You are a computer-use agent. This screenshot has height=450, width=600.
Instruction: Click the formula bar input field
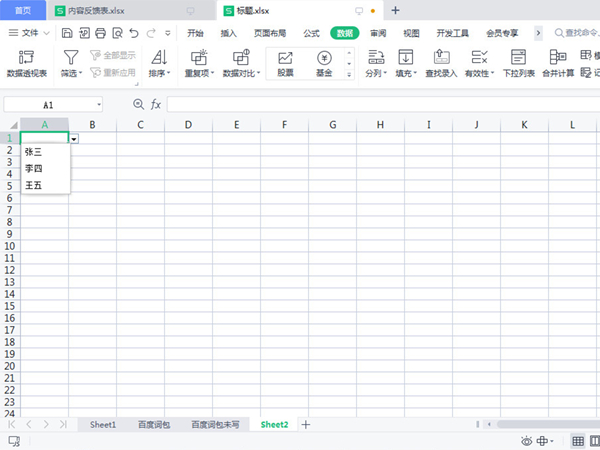(x=380, y=104)
